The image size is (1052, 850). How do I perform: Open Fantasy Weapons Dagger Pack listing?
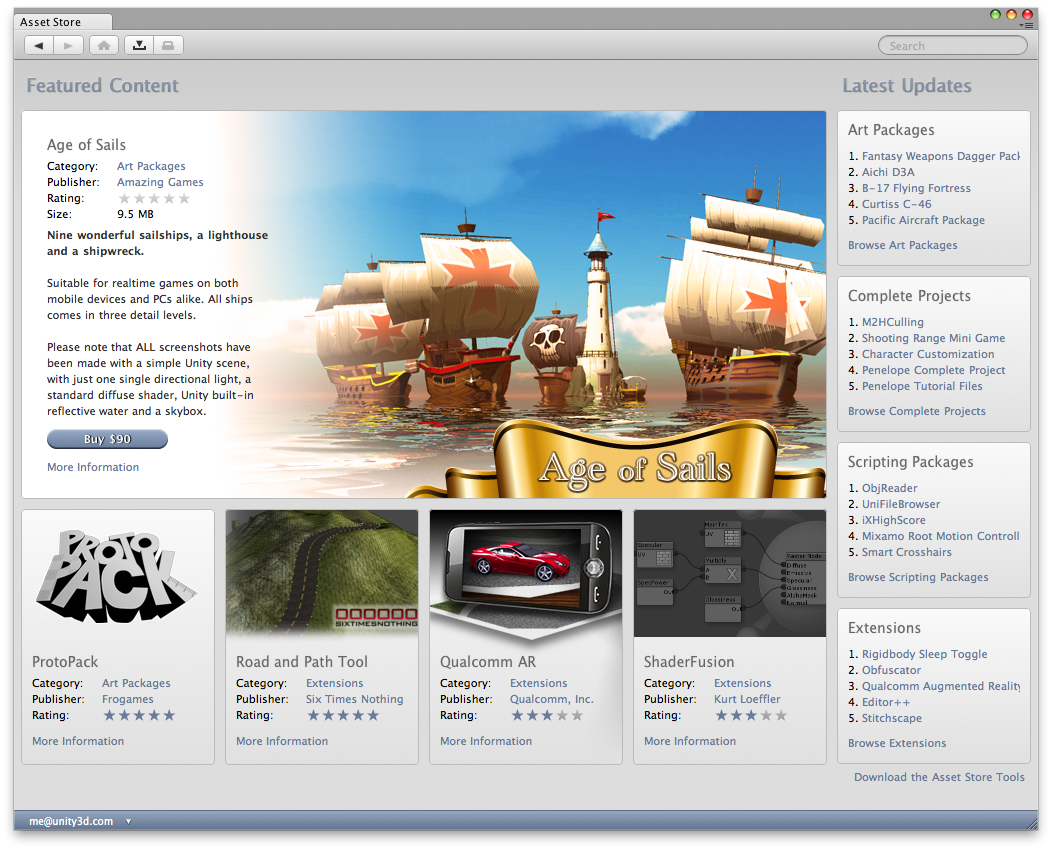coord(941,156)
